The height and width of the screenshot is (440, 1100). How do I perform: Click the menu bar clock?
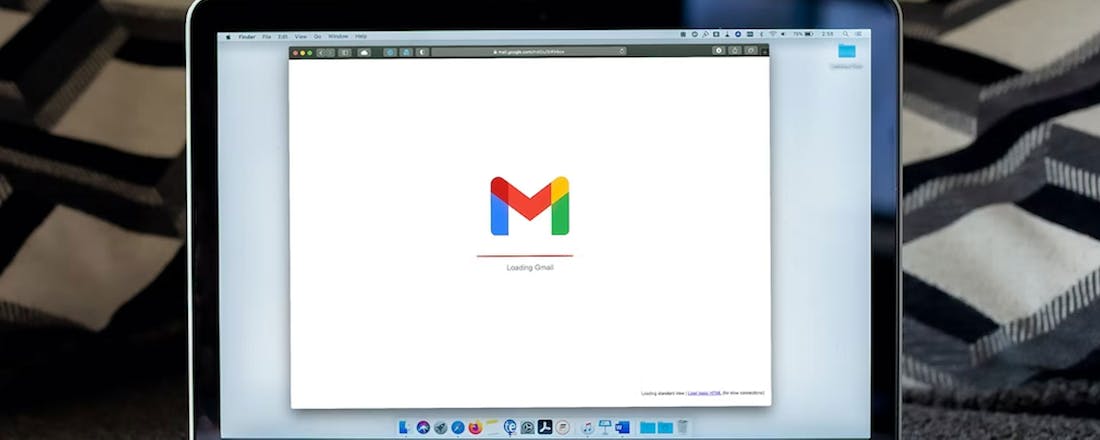coord(827,34)
